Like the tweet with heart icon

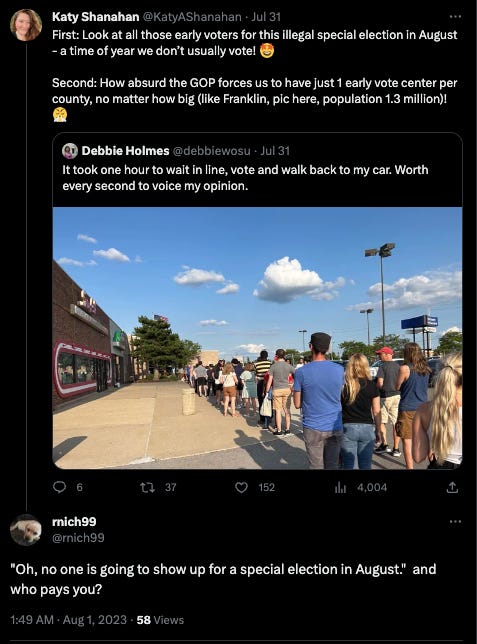(241, 488)
